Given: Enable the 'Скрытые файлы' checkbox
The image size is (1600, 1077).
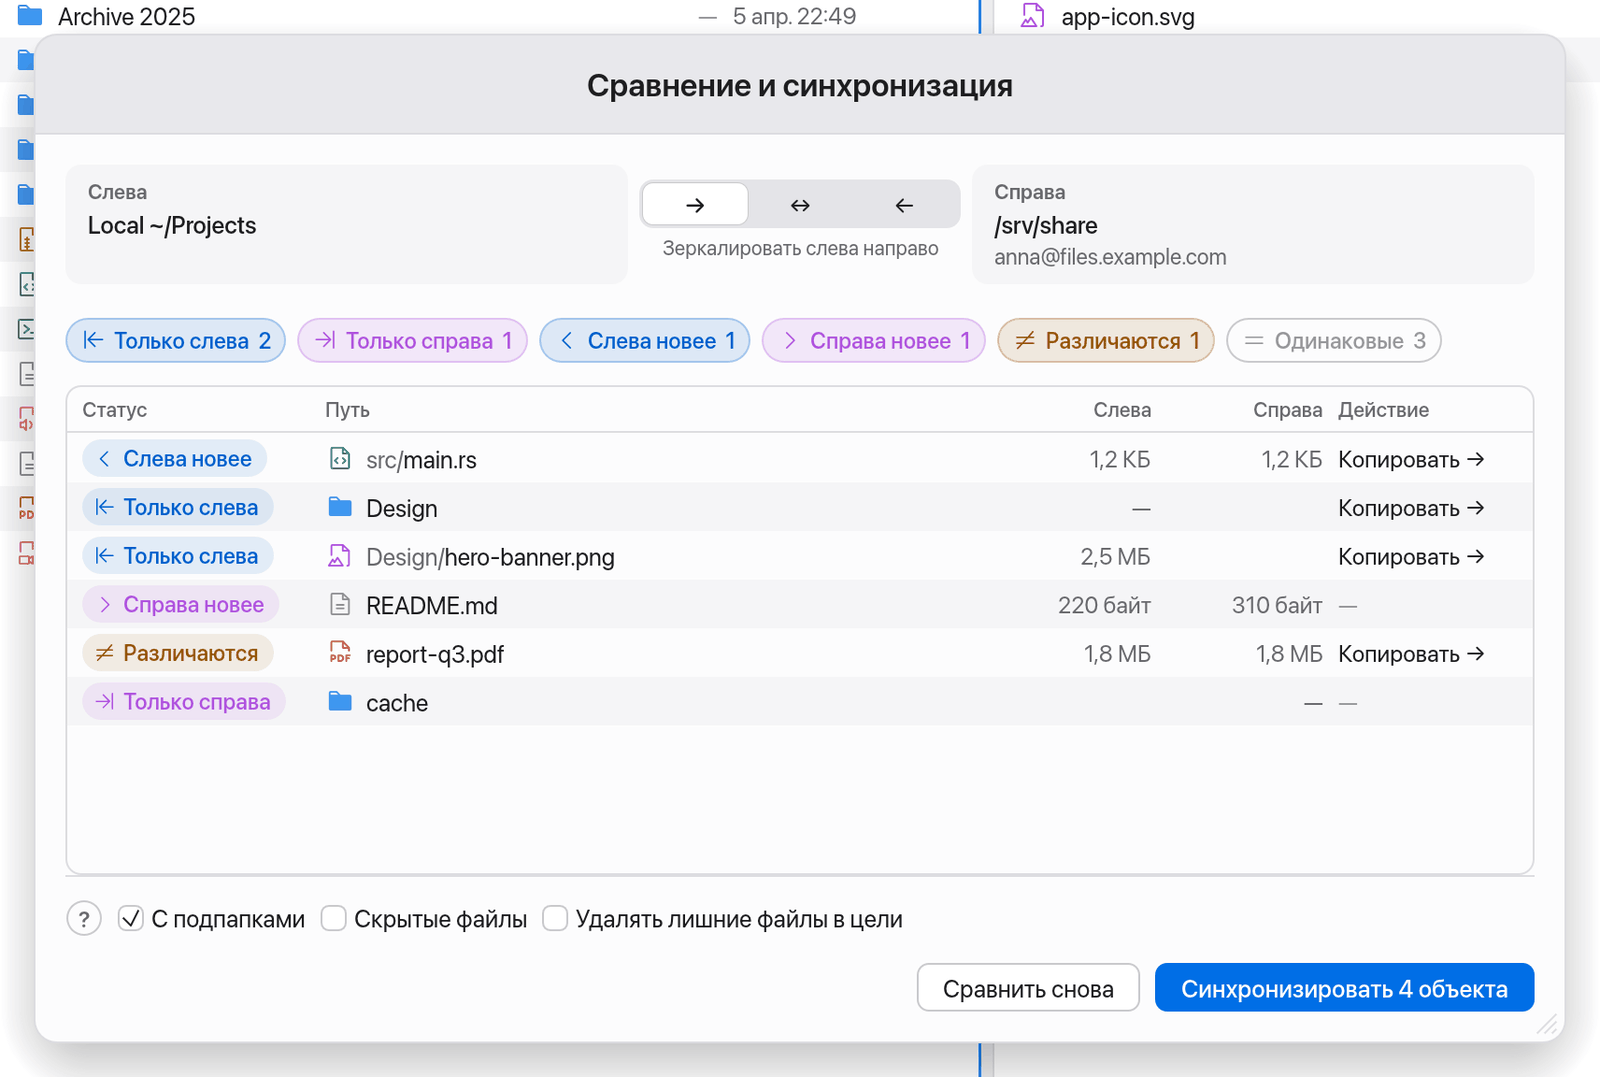Looking at the screenshot, I should coord(334,918).
